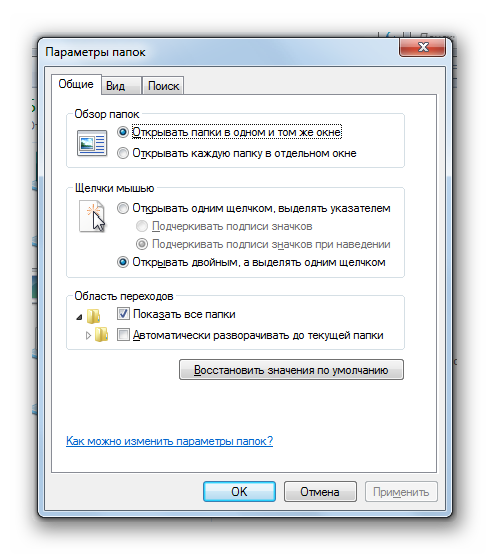Choose Подчеркивать подписи значков radio option
The height and width of the screenshot is (555, 490).
[x=224, y=226]
